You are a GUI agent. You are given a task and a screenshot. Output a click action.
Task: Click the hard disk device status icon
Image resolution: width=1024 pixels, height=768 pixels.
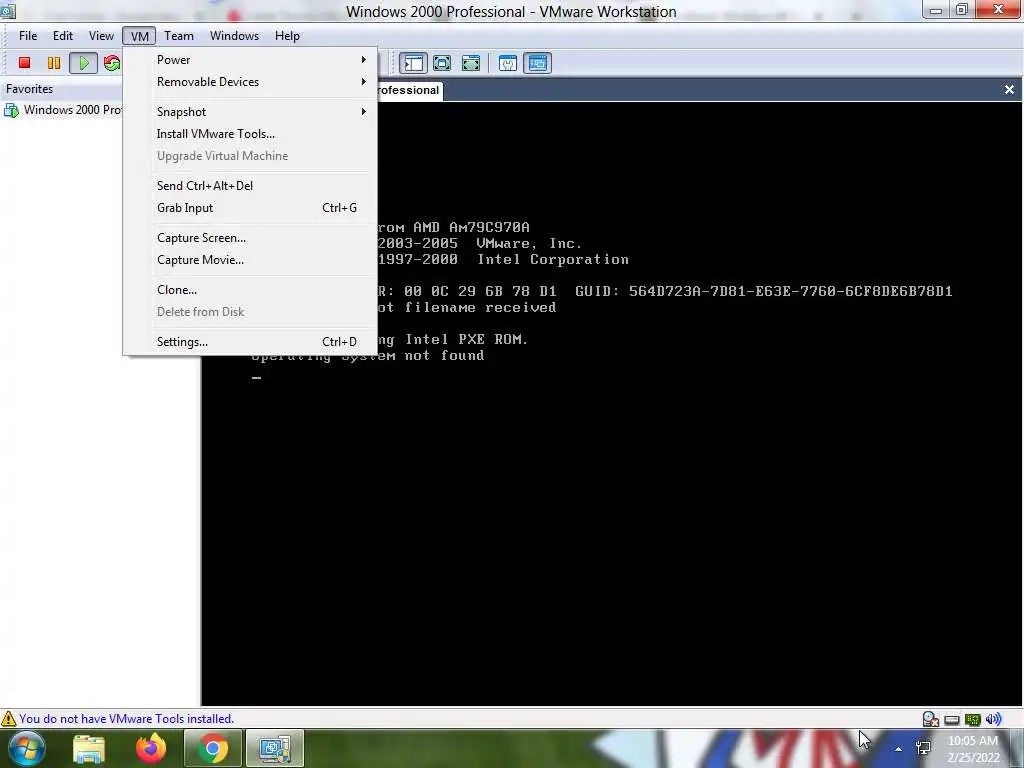952,720
